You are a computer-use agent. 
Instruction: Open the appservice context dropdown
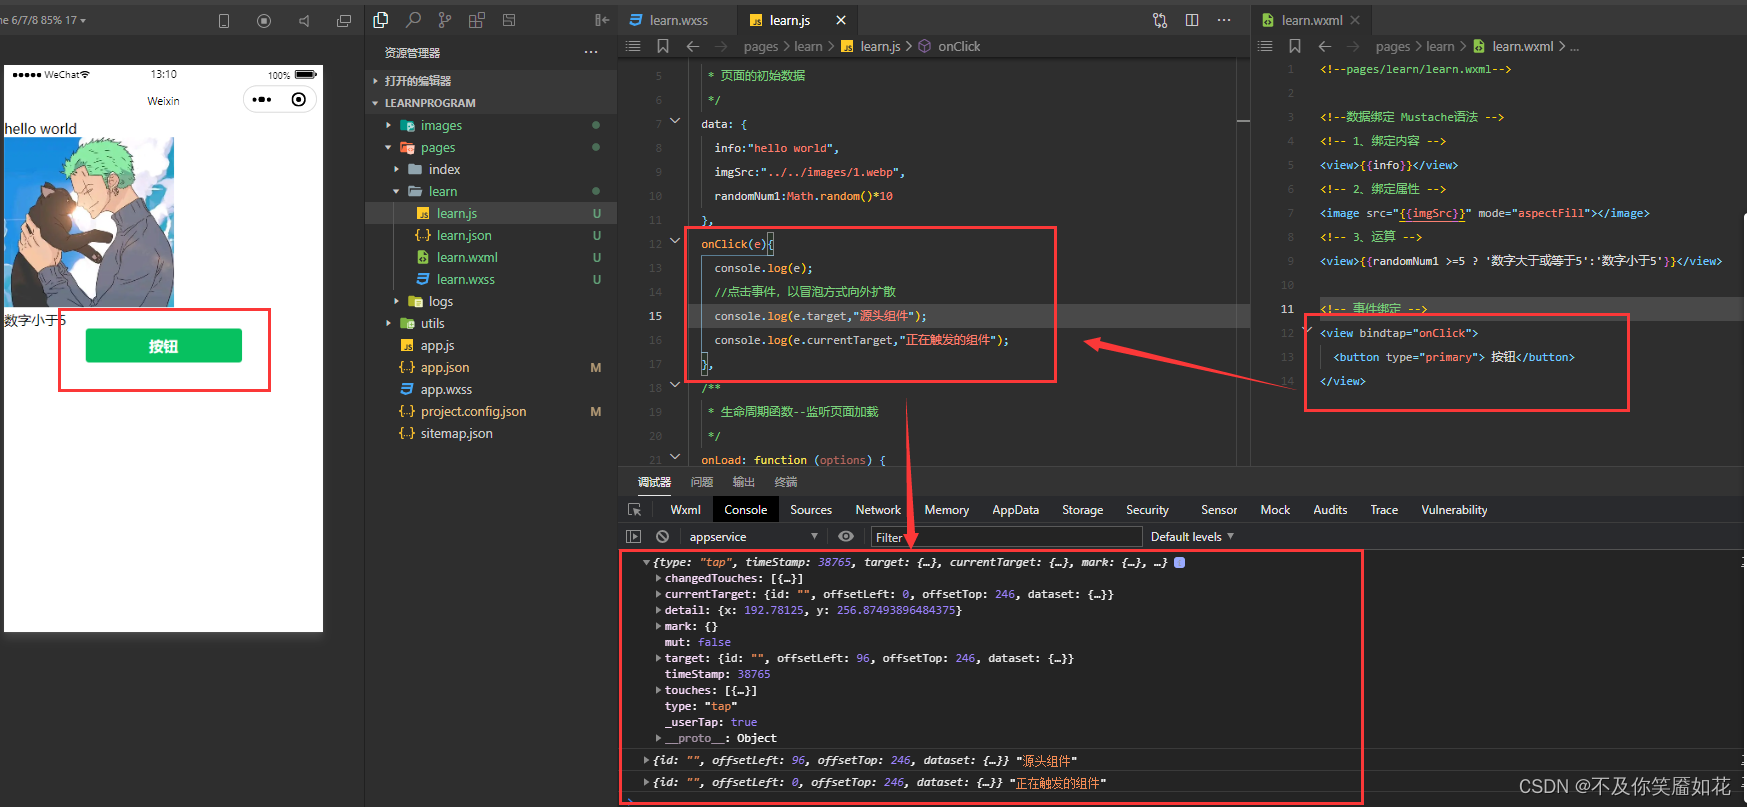753,537
